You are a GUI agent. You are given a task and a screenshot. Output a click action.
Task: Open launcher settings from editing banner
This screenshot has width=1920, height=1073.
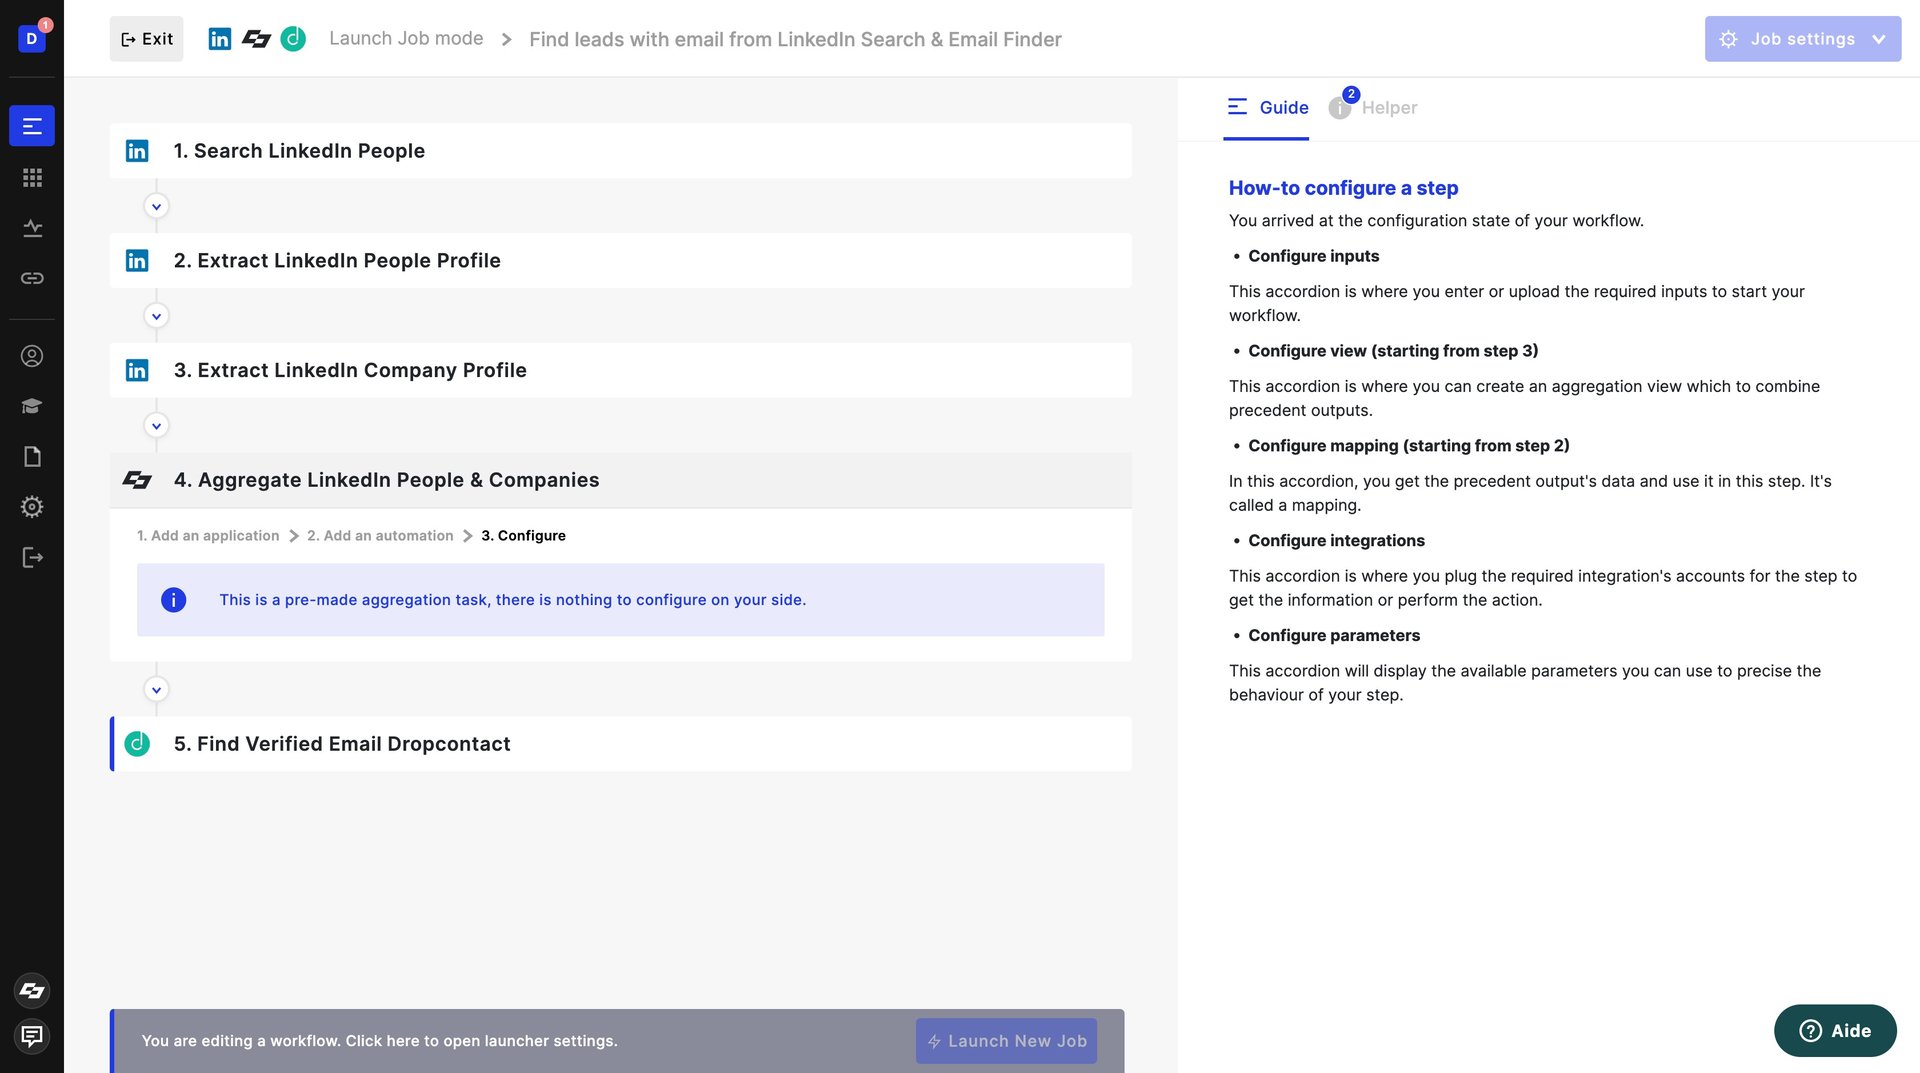click(380, 1041)
